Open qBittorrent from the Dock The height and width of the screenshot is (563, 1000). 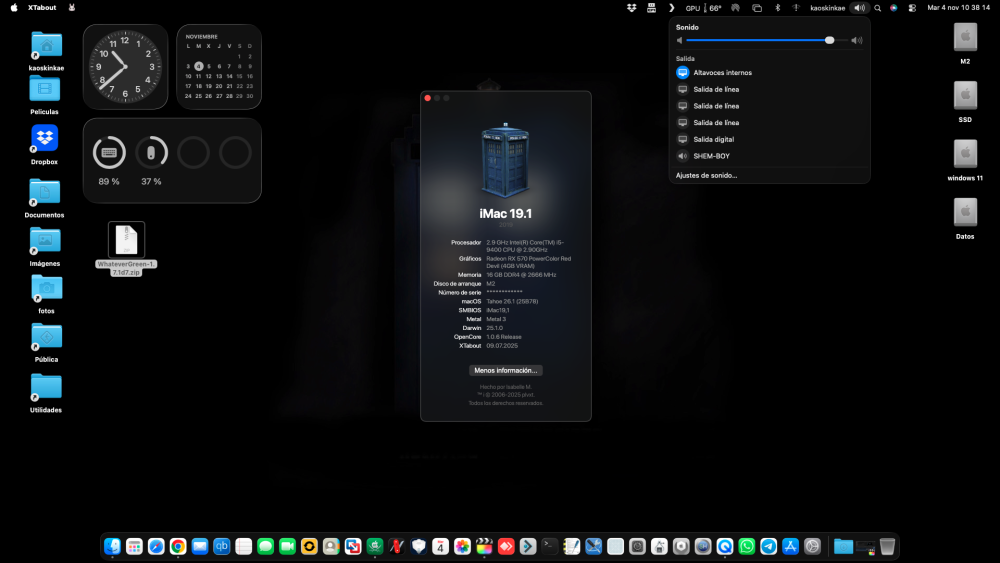click(x=221, y=546)
